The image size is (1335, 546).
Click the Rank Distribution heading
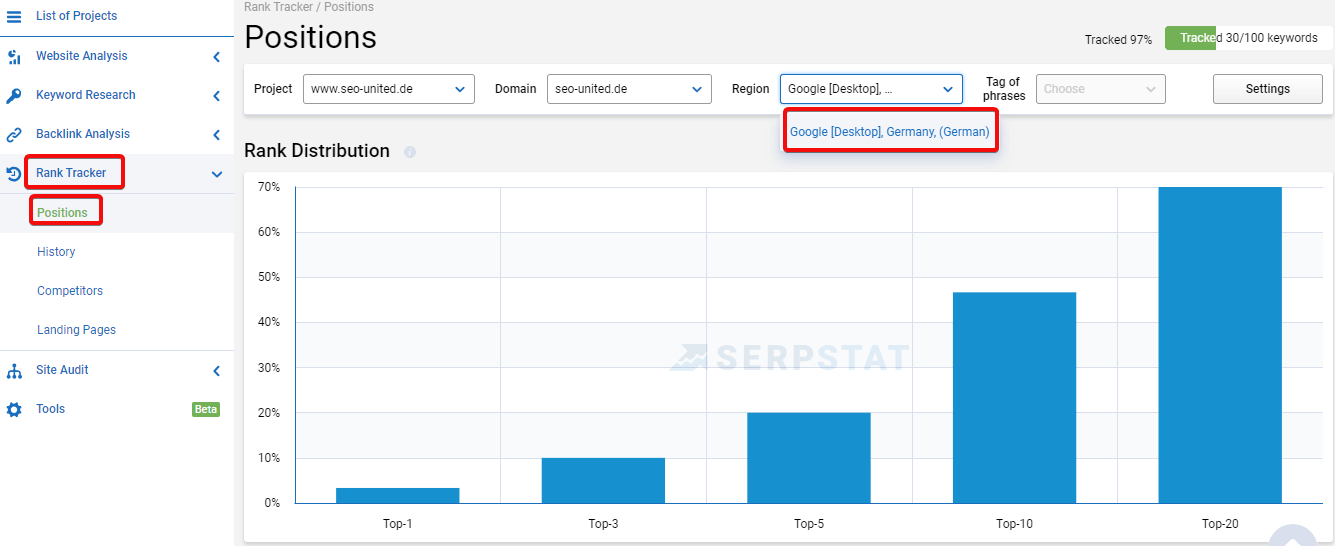(317, 151)
